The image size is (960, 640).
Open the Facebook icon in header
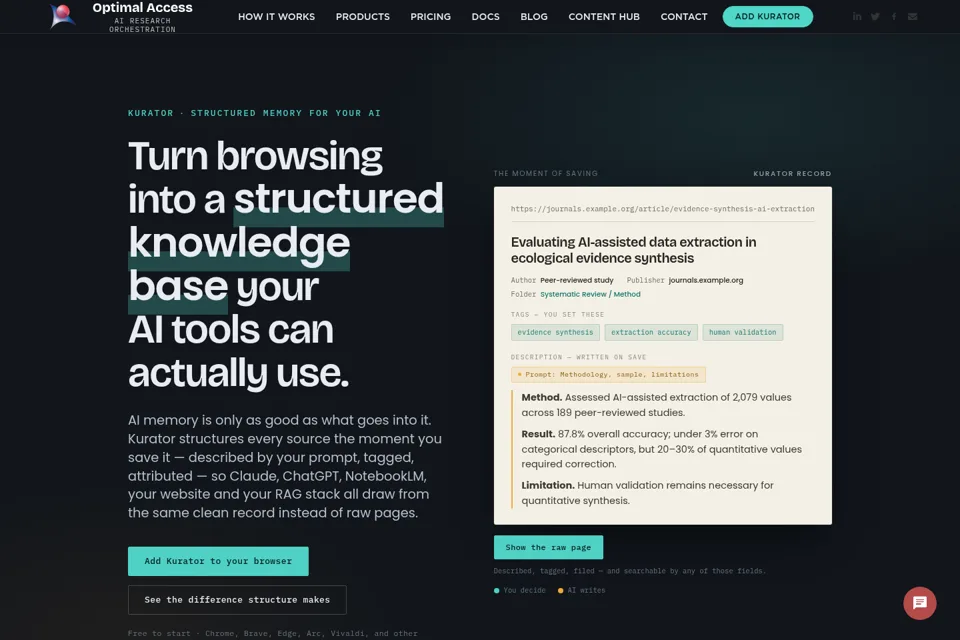(894, 17)
